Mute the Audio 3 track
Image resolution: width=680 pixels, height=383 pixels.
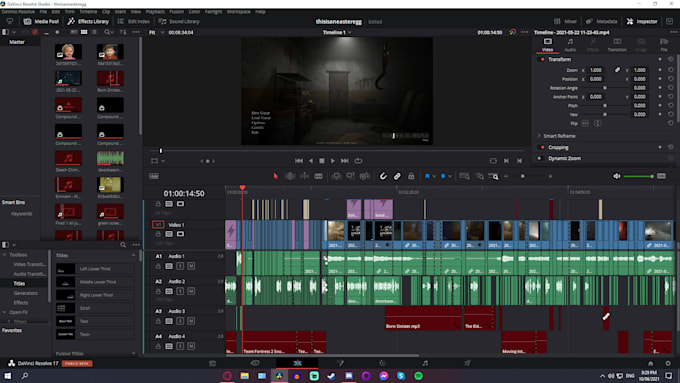click(x=191, y=321)
